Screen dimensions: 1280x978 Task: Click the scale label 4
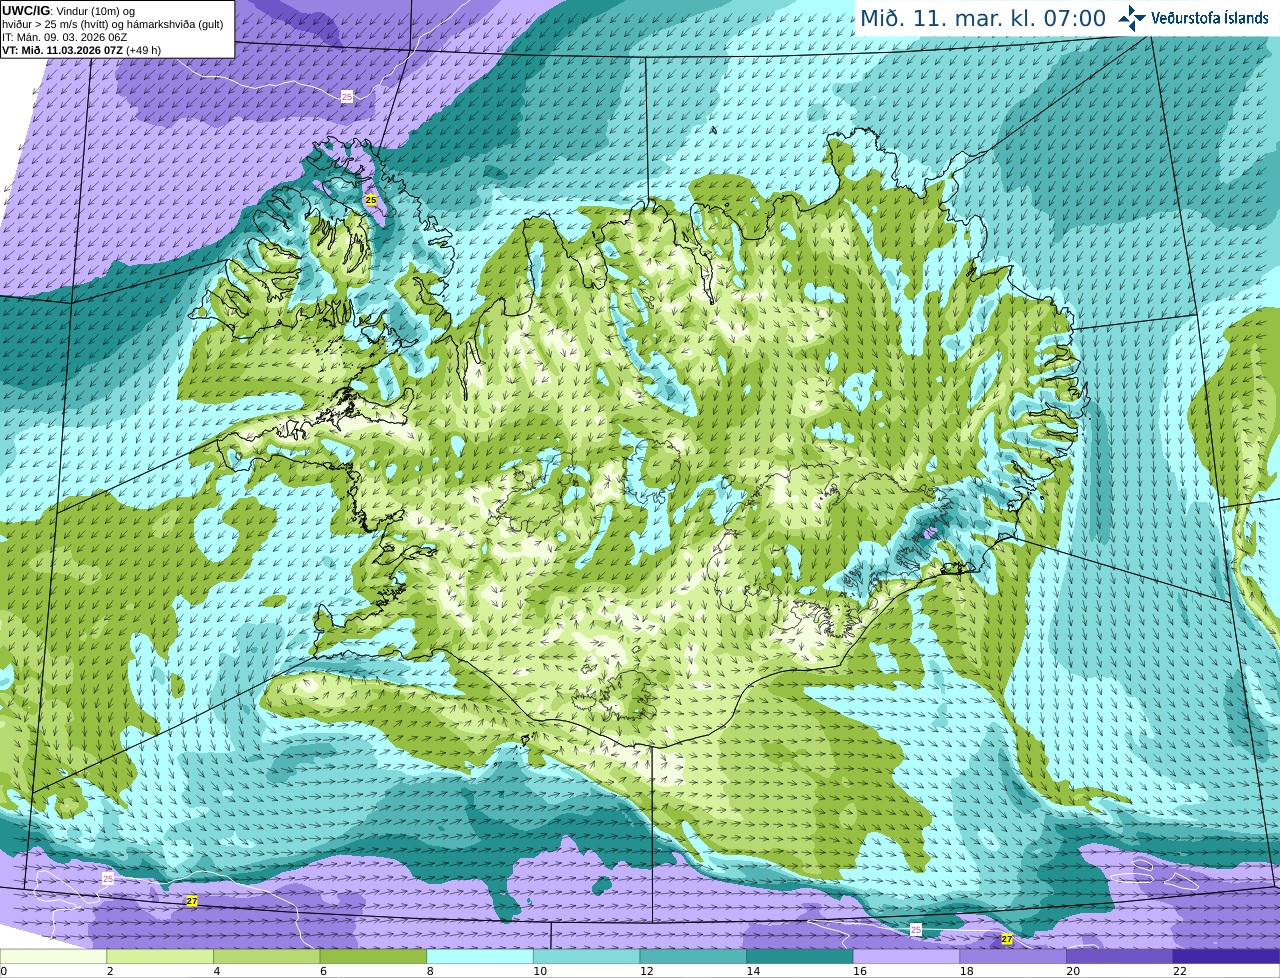pos(216,971)
